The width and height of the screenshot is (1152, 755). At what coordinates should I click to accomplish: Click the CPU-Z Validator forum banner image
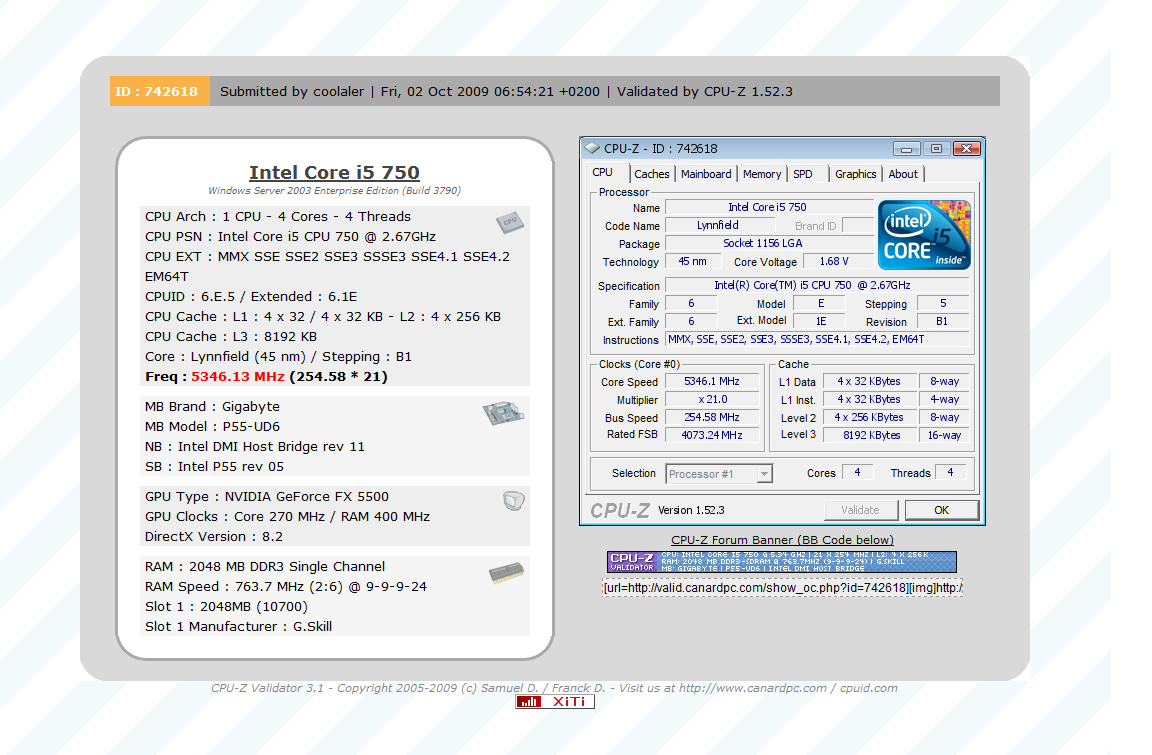pos(782,562)
